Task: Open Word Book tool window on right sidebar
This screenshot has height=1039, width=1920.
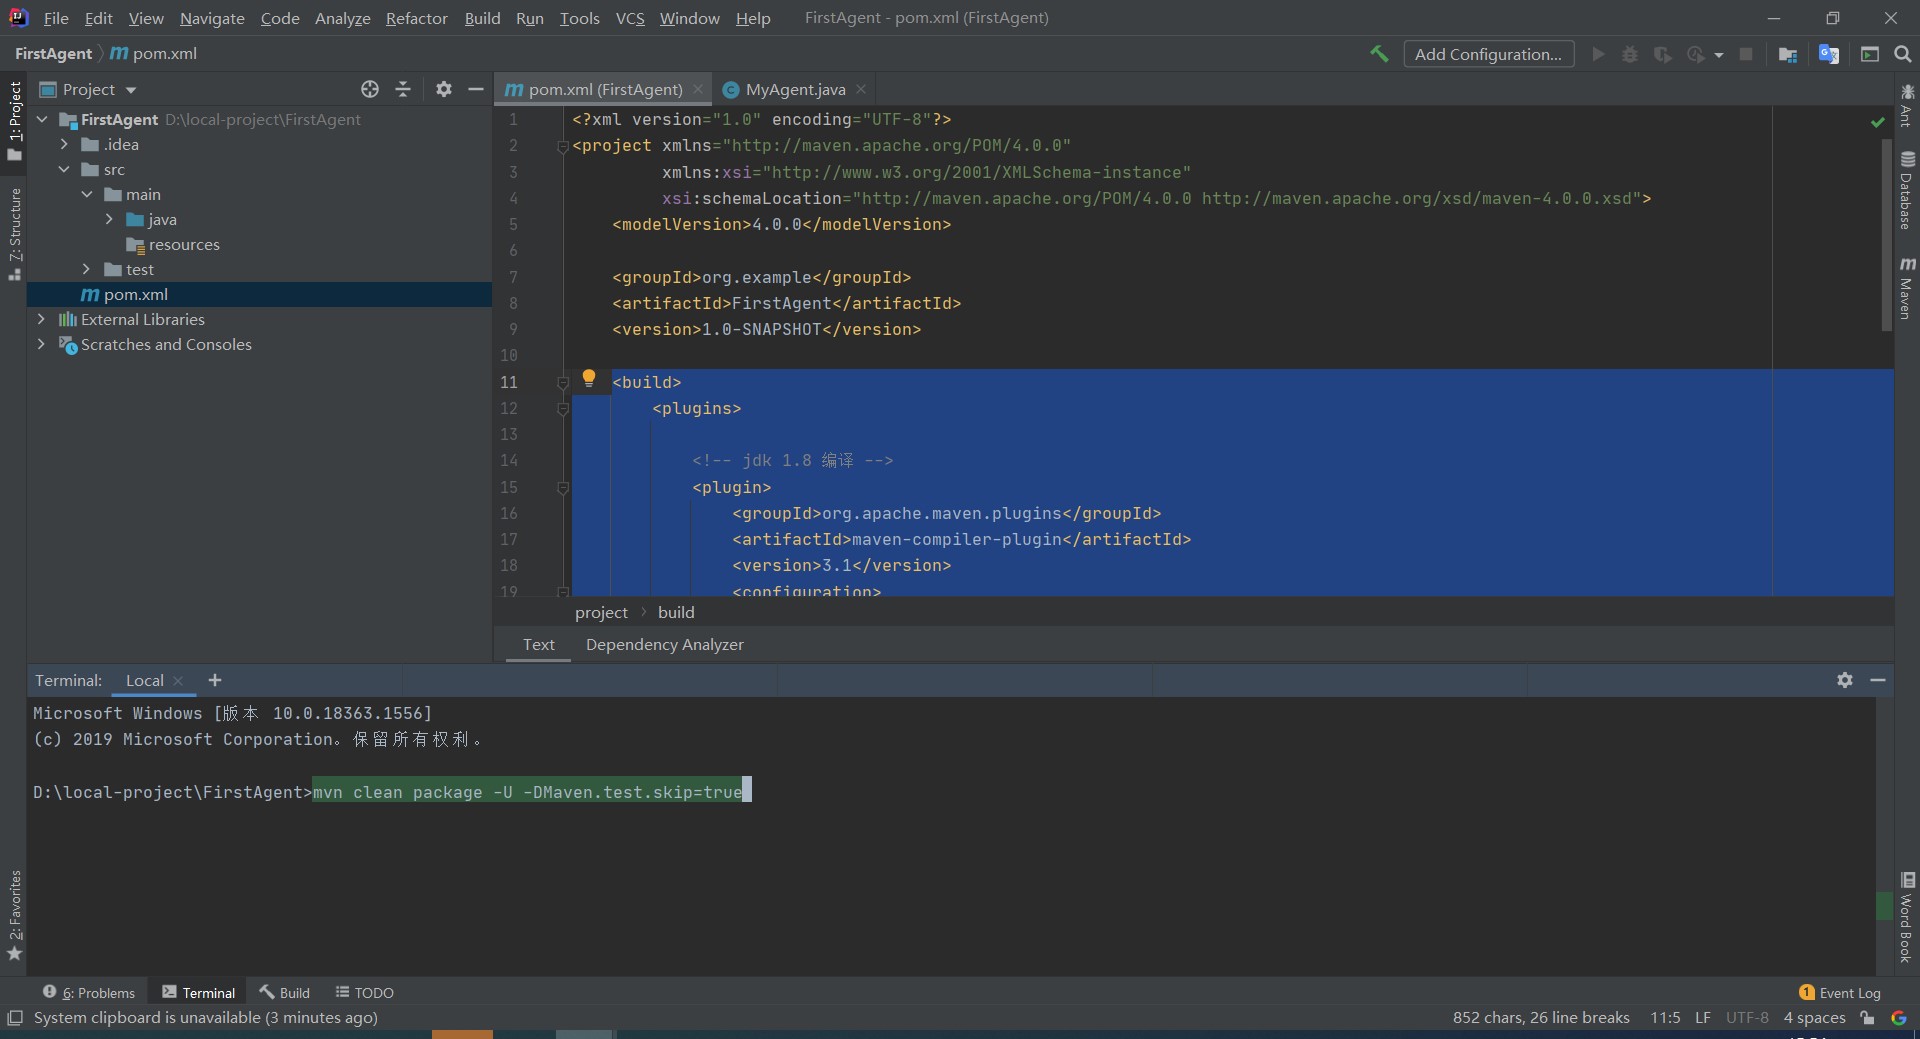Action: (x=1907, y=917)
